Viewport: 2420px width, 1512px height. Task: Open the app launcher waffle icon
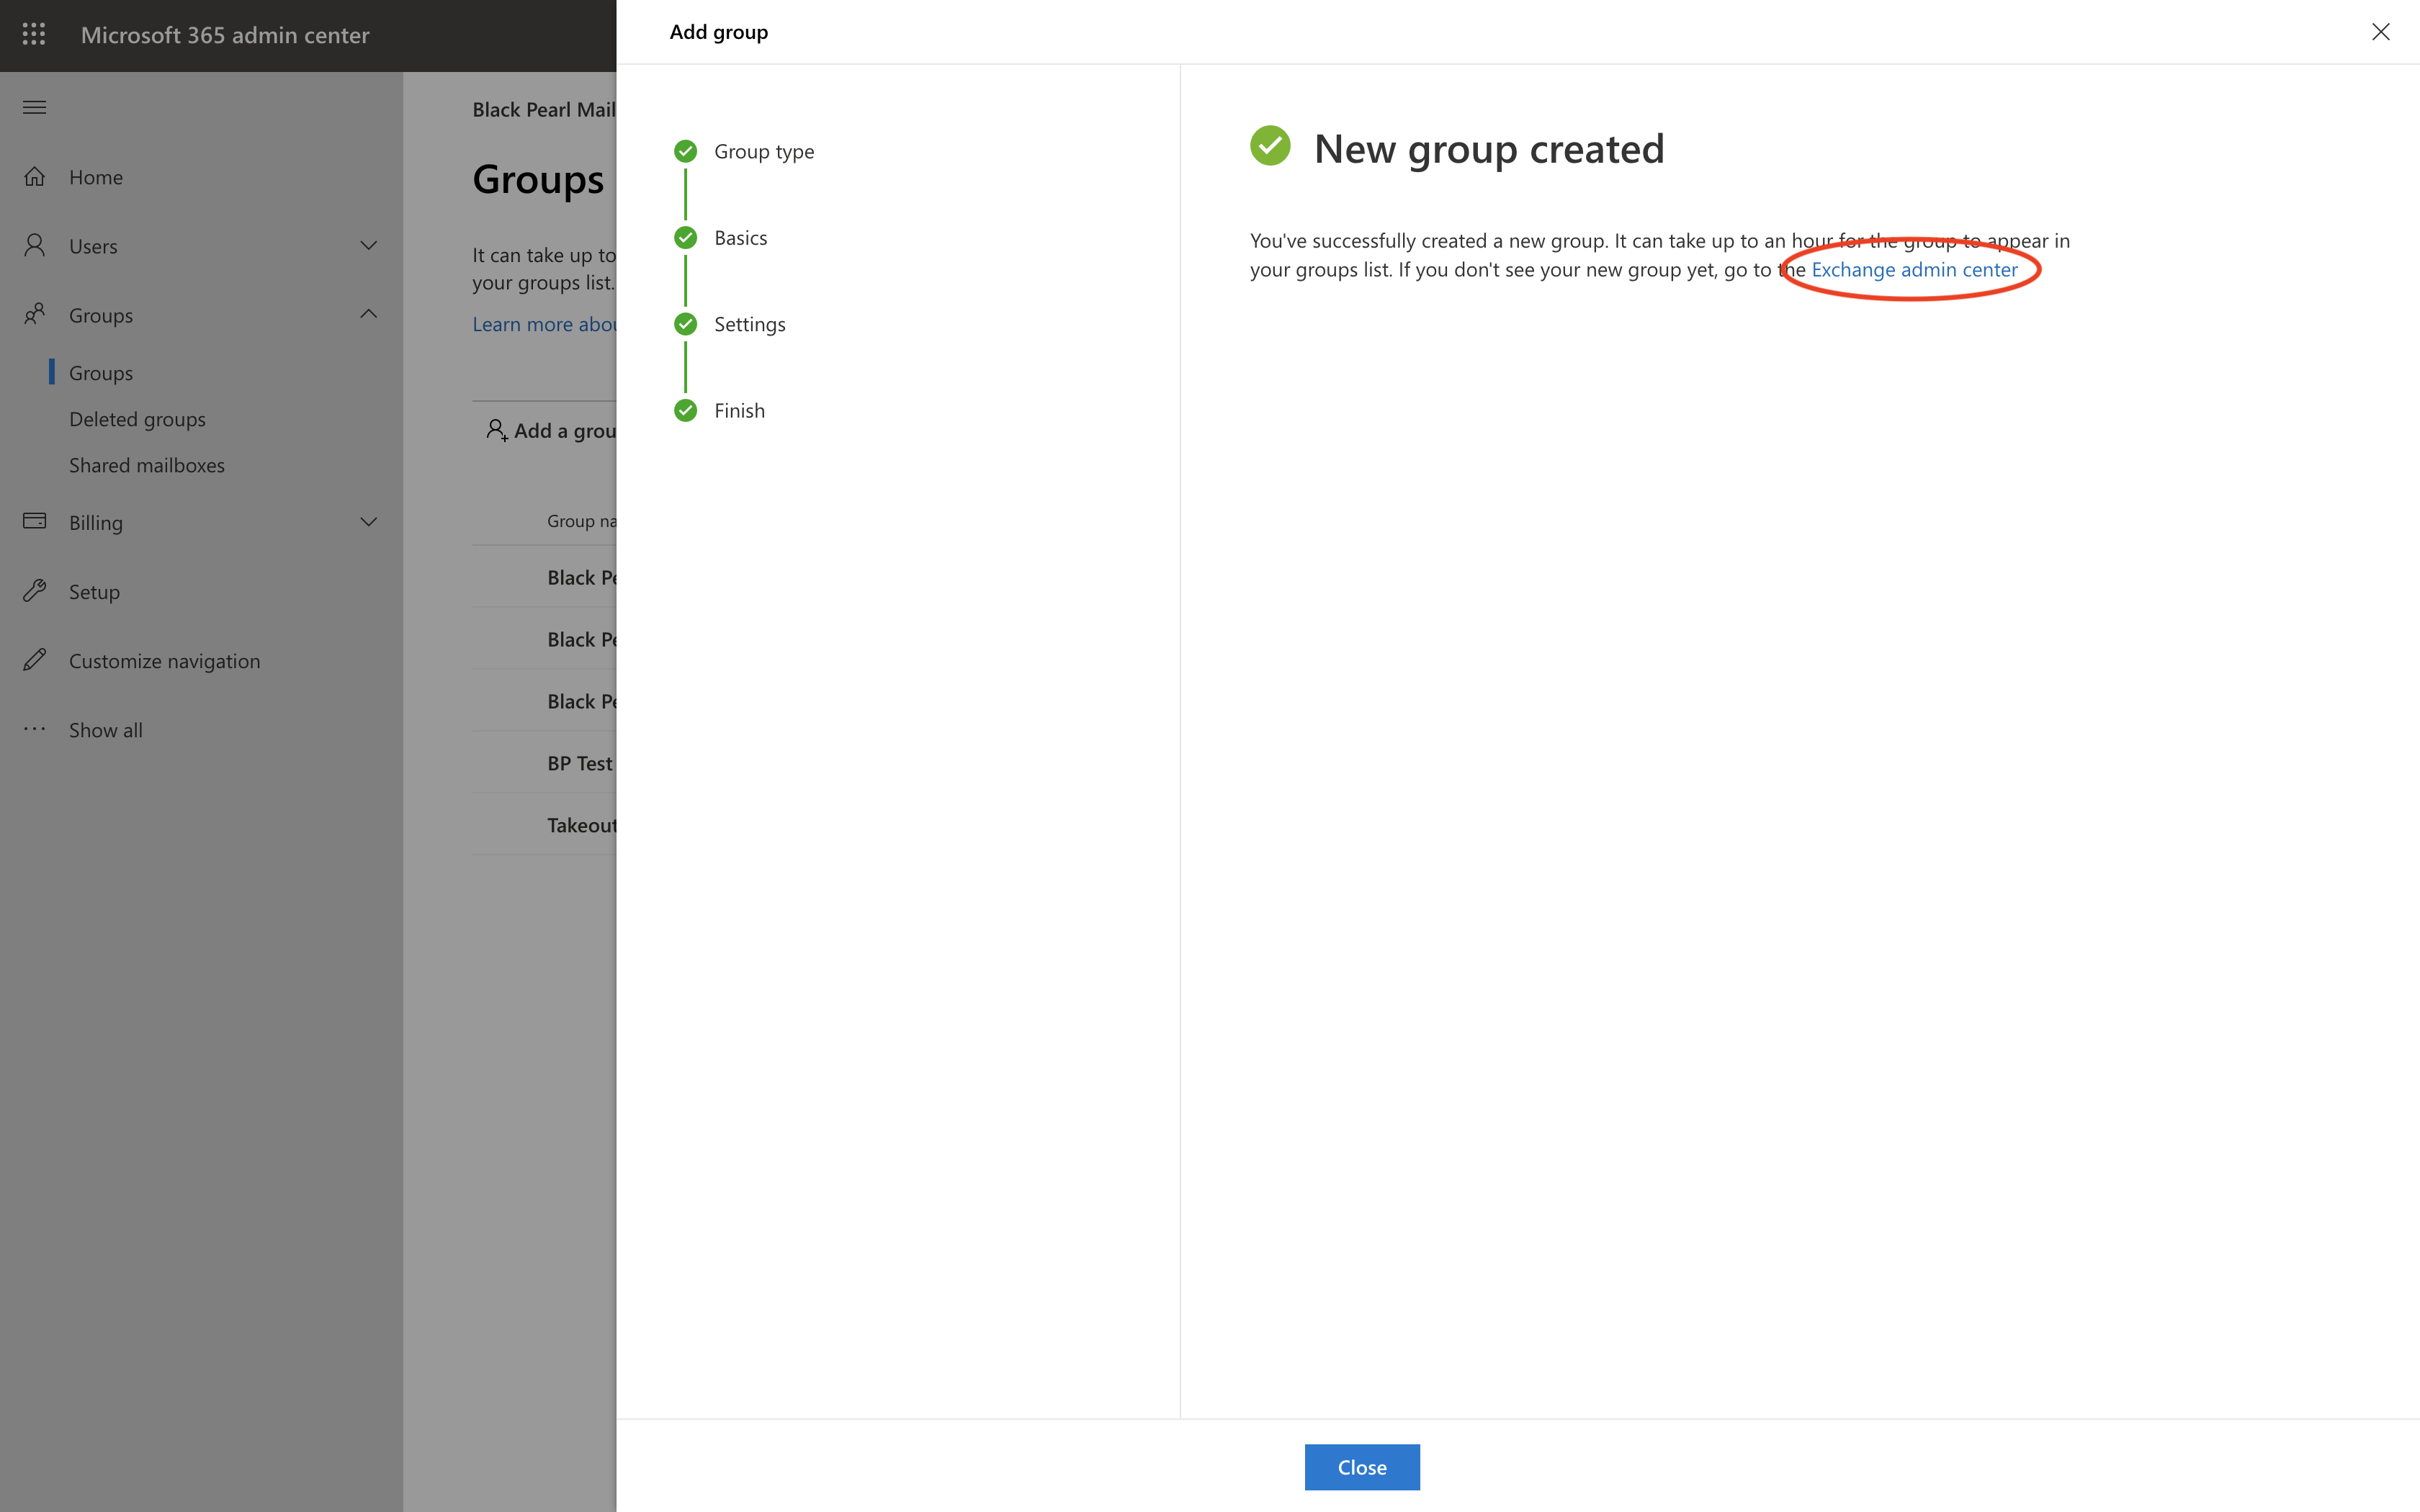click(x=34, y=35)
